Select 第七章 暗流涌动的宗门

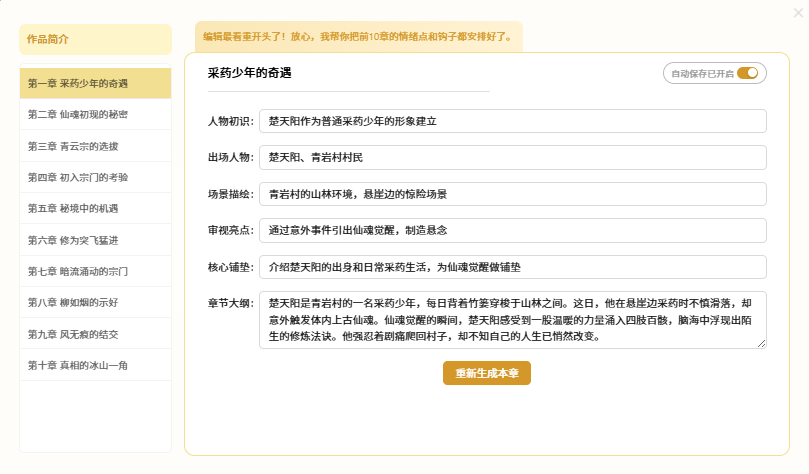click(x=95, y=271)
